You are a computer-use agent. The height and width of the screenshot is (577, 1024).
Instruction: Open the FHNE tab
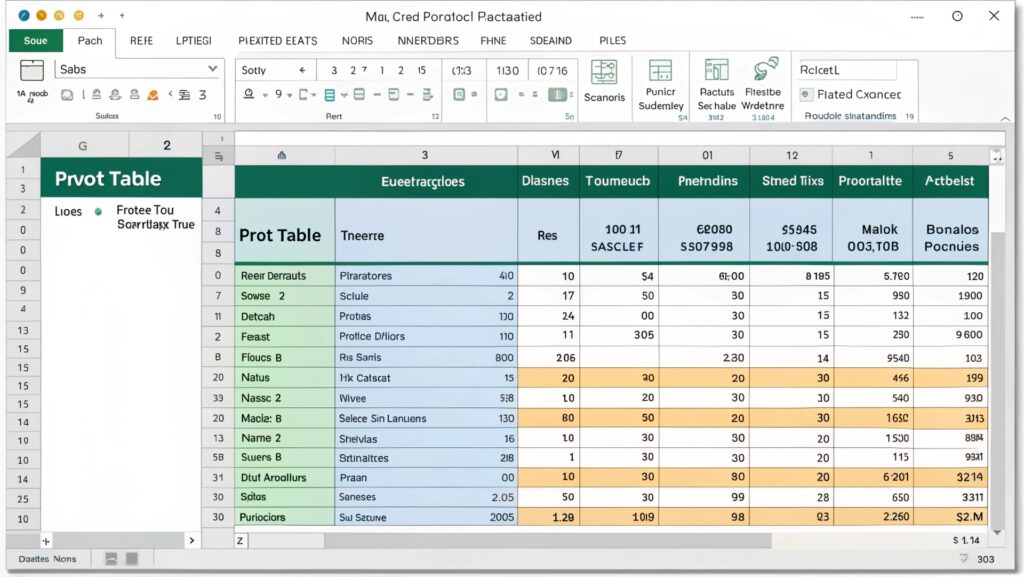[x=493, y=40]
